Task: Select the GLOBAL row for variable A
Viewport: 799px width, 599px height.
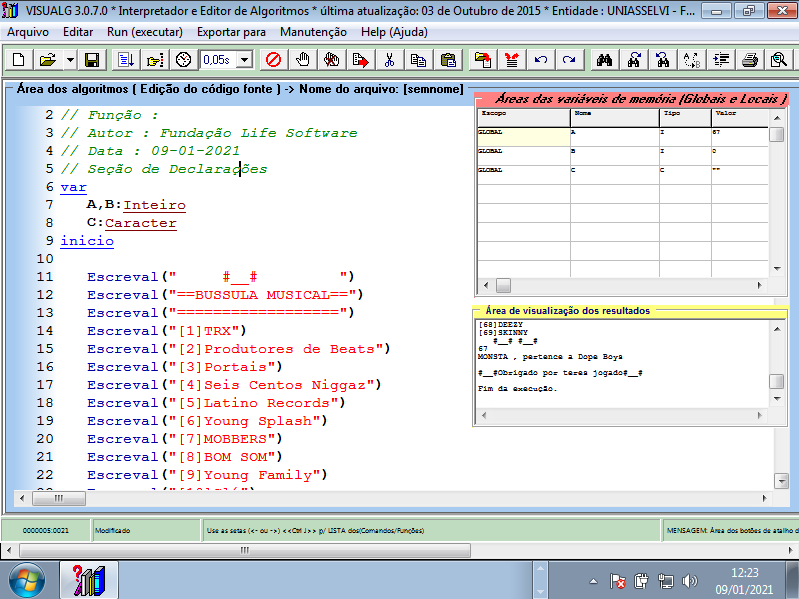Action: coord(523,137)
